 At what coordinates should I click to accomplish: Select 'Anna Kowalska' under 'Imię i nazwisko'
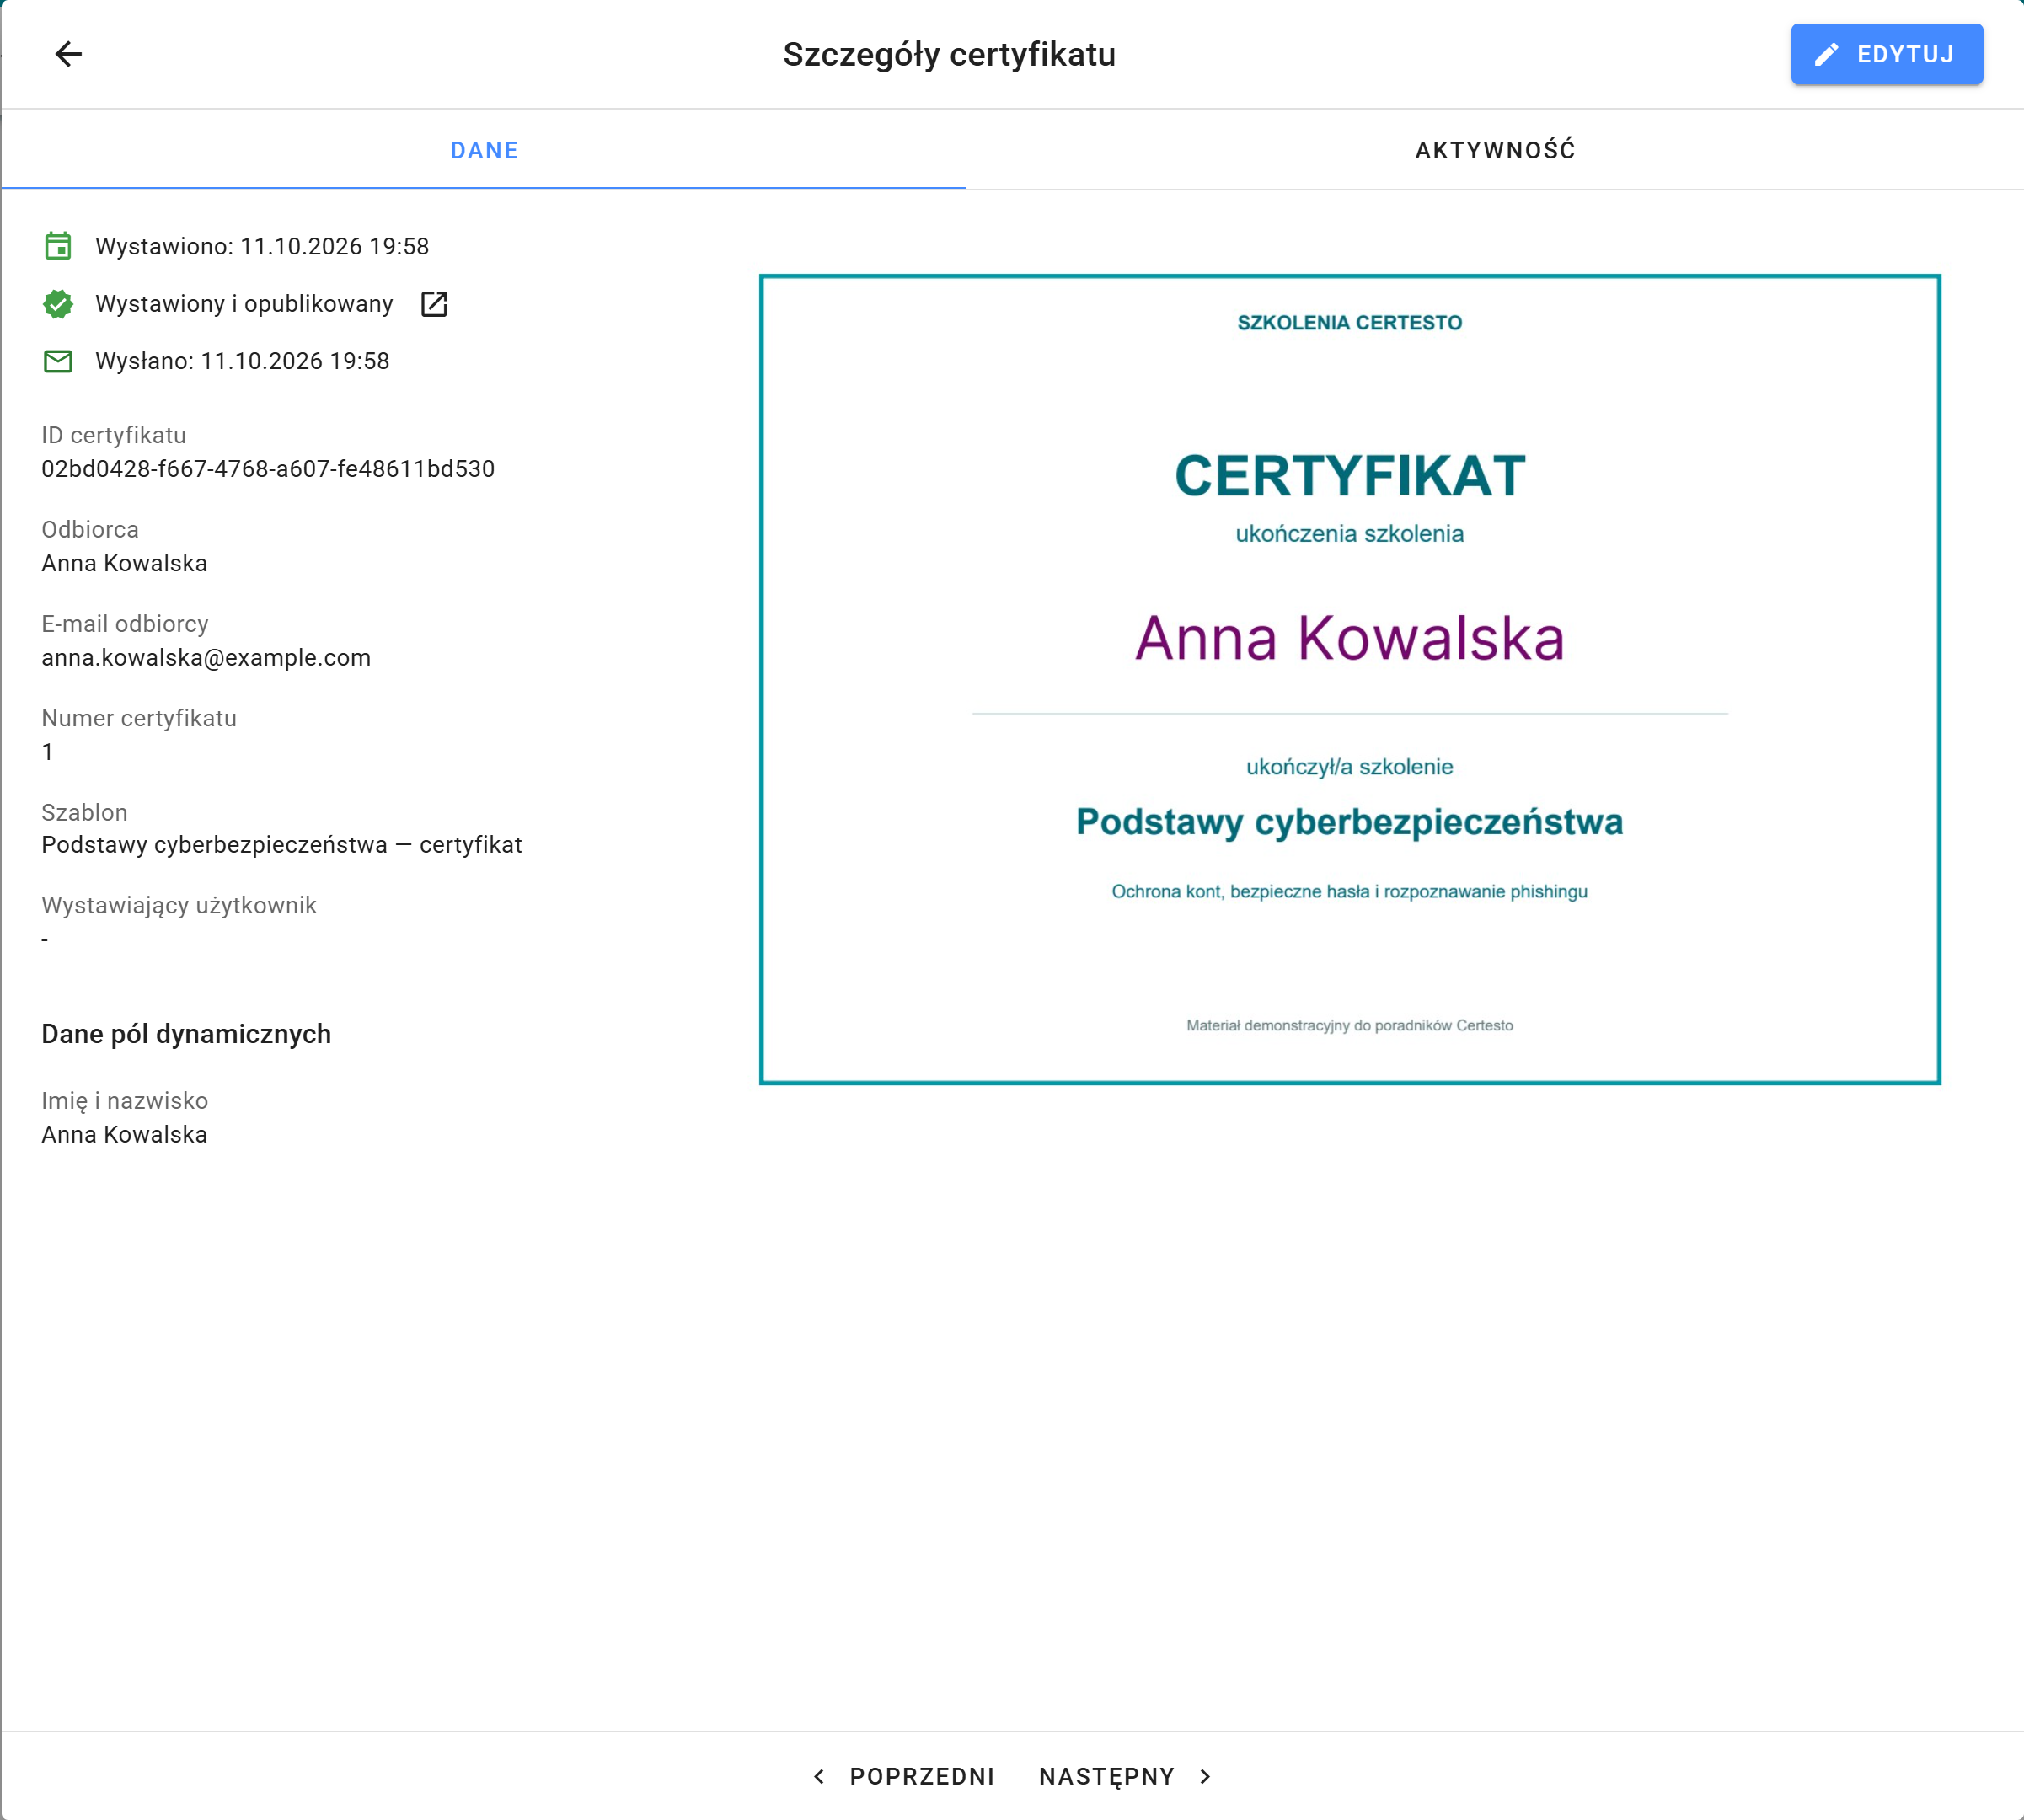point(124,1135)
